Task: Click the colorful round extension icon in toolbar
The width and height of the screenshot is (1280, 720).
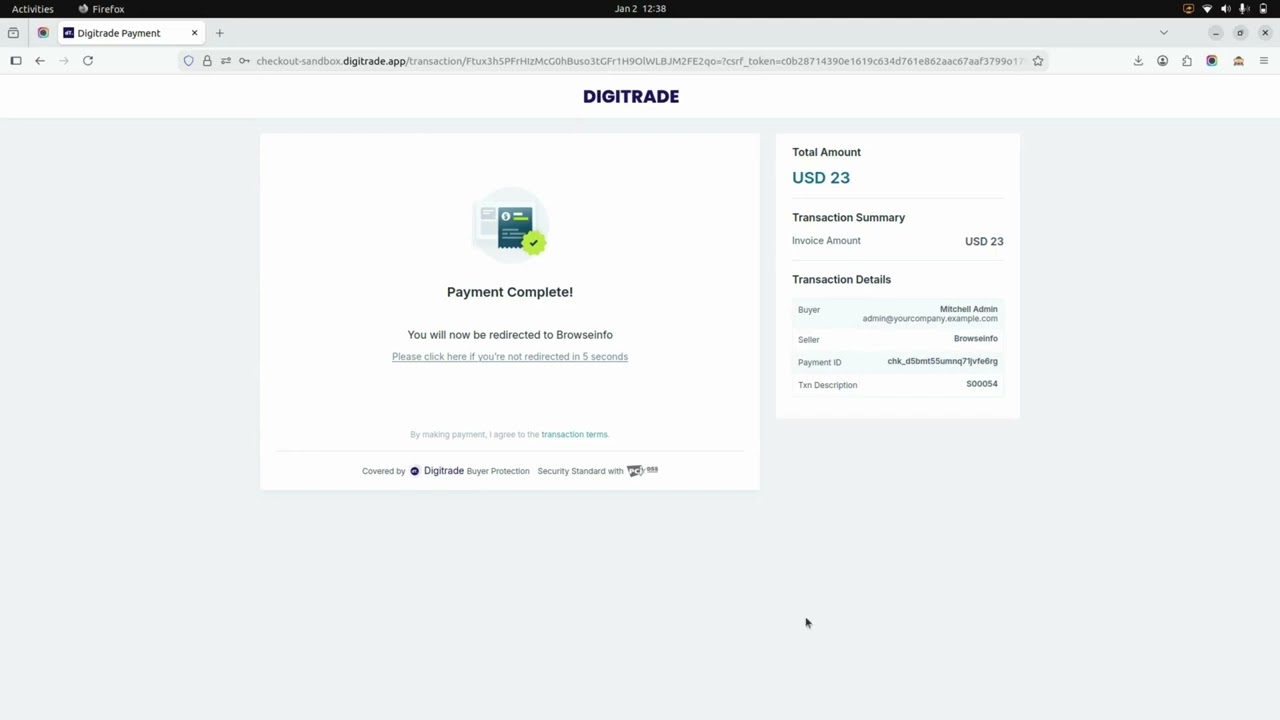Action: [x=1212, y=61]
